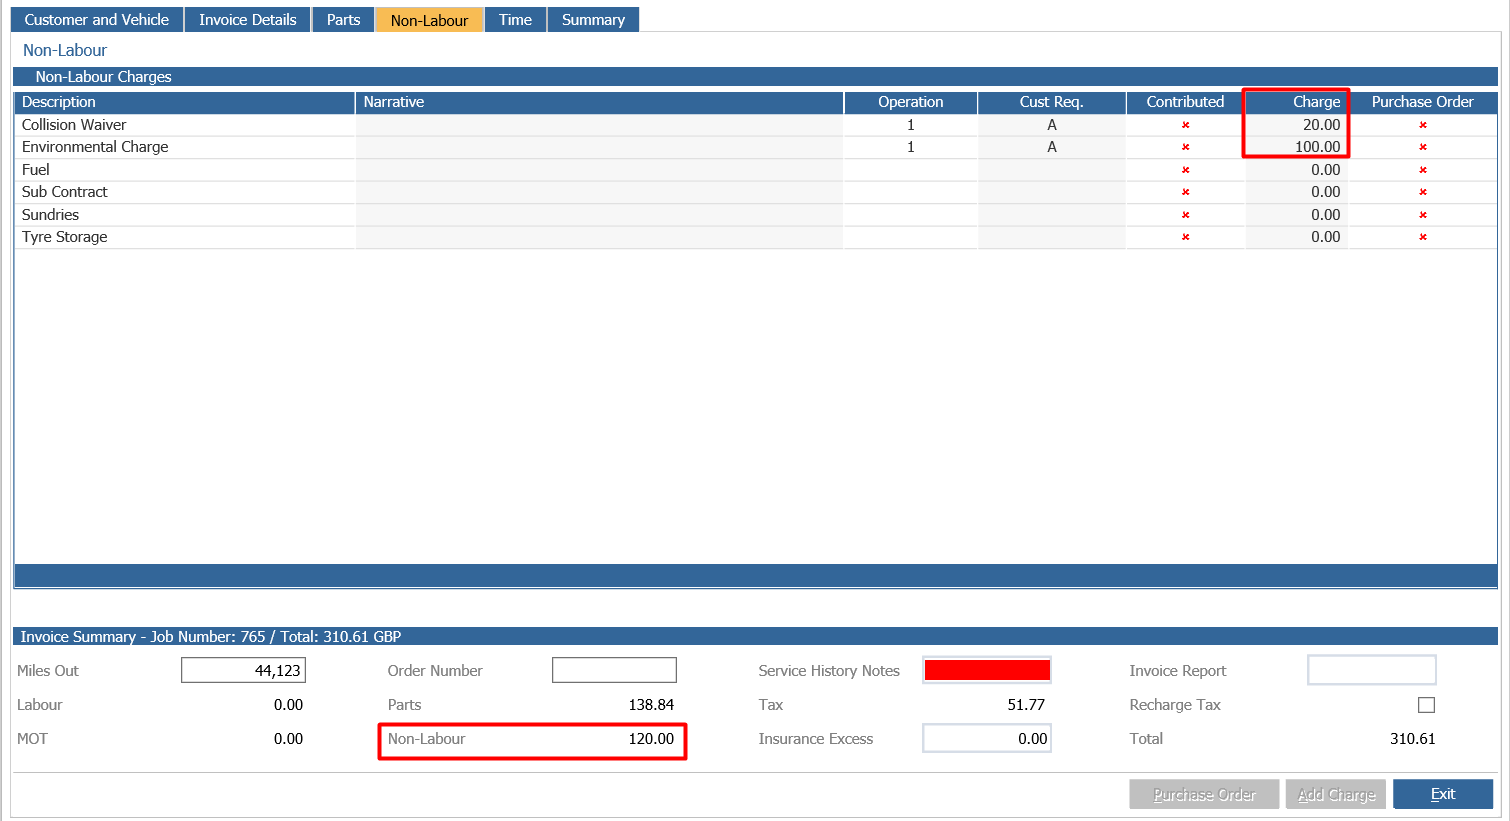This screenshot has height=821, width=1510.
Task: Click the disabled Add Charge button
Action: point(1336,794)
